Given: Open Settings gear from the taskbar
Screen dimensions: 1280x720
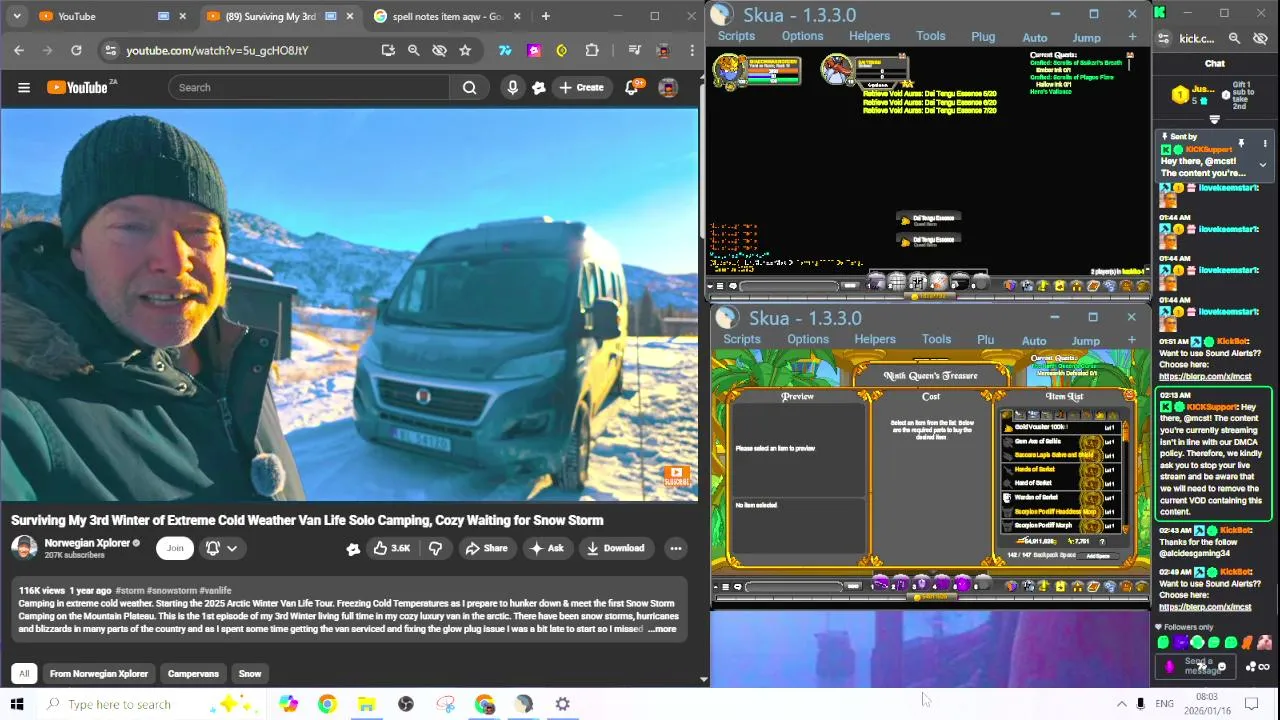Looking at the screenshot, I should click(x=563, y=704).
